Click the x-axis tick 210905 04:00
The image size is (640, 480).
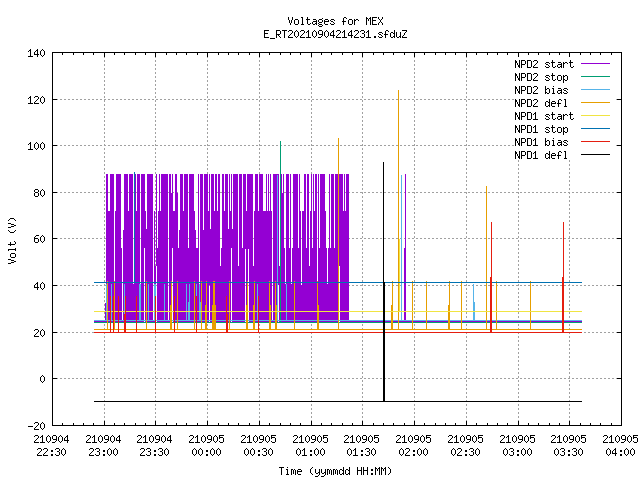[620, 446]
